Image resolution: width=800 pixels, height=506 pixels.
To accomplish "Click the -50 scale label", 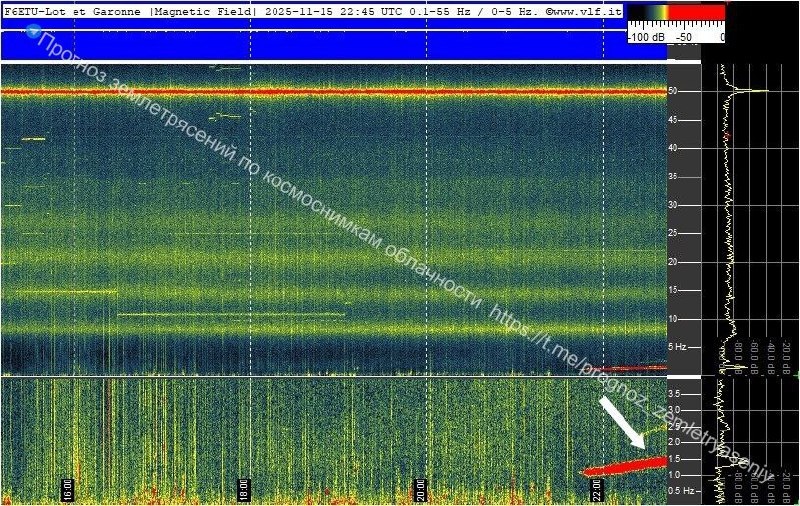I will [x=684, y=37].
